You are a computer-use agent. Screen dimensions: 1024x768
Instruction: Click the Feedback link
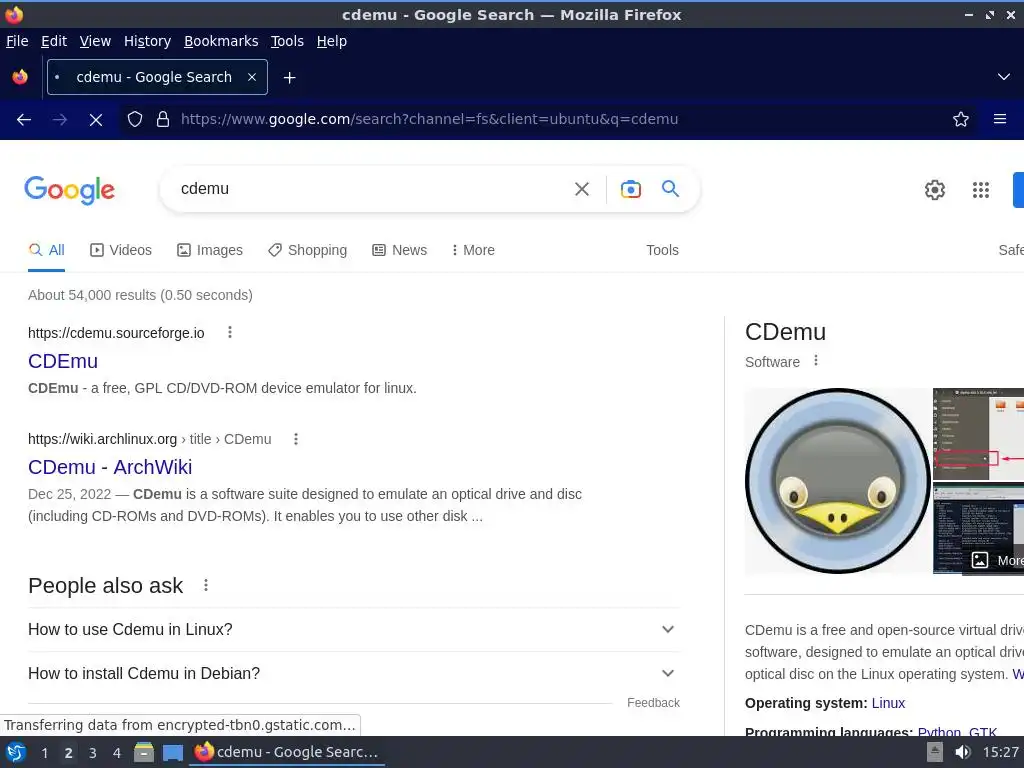click(653, 703)
